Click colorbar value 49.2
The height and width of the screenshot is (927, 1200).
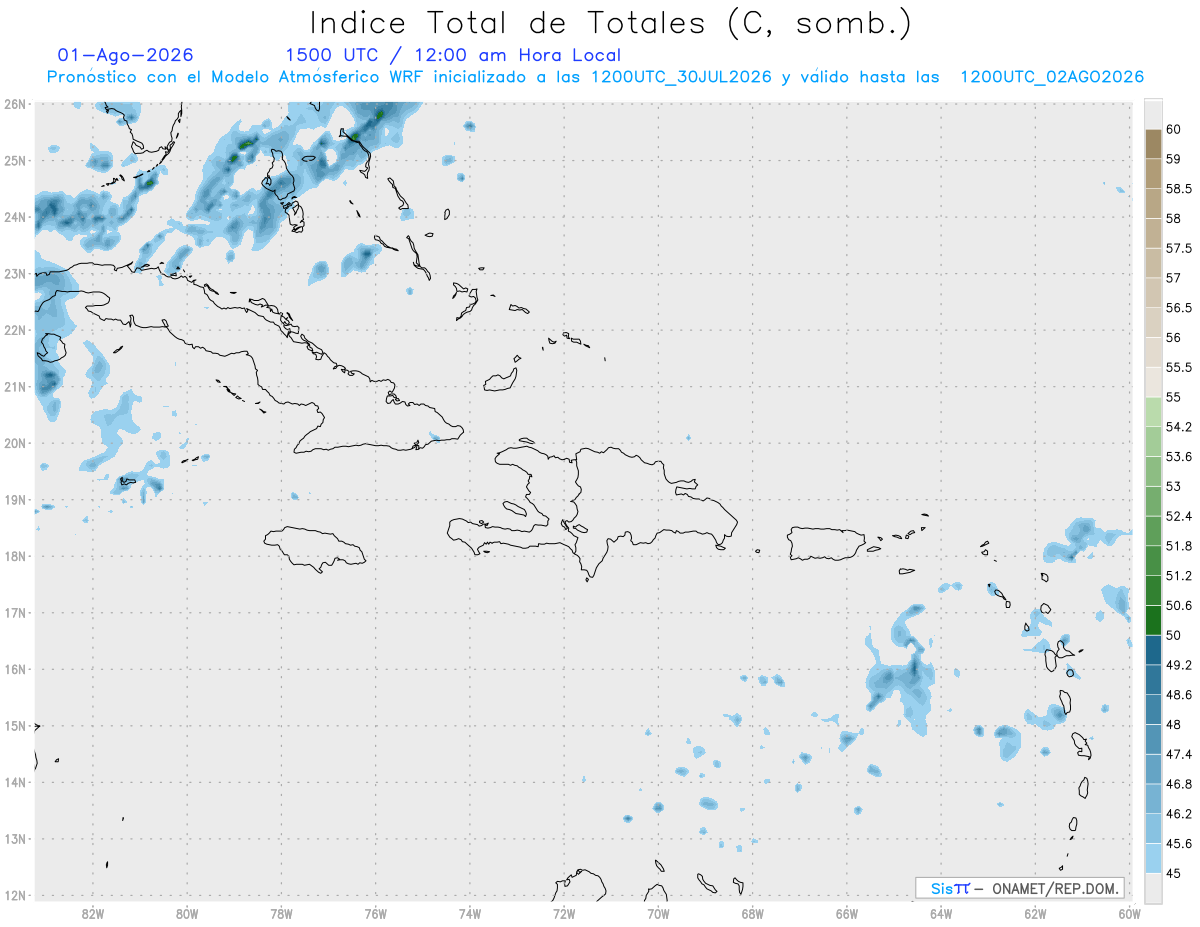[x=1178, y=665]
